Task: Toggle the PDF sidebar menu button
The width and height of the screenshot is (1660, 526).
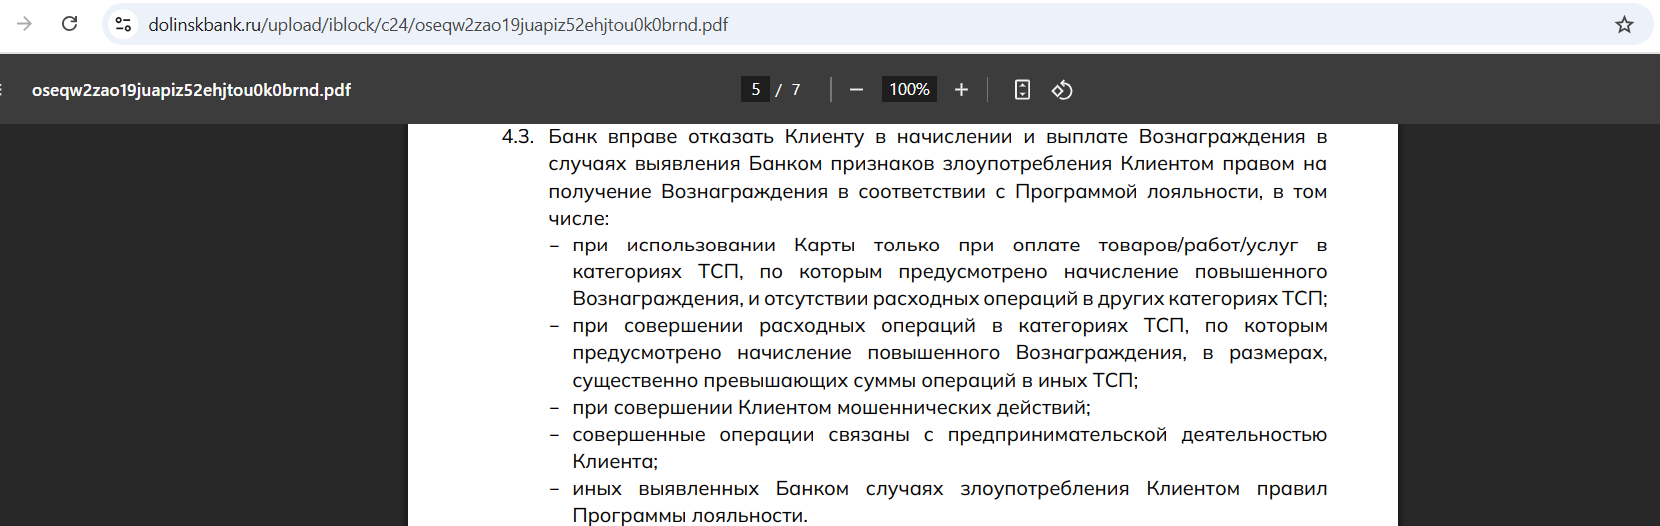Action: pos(3,90)
